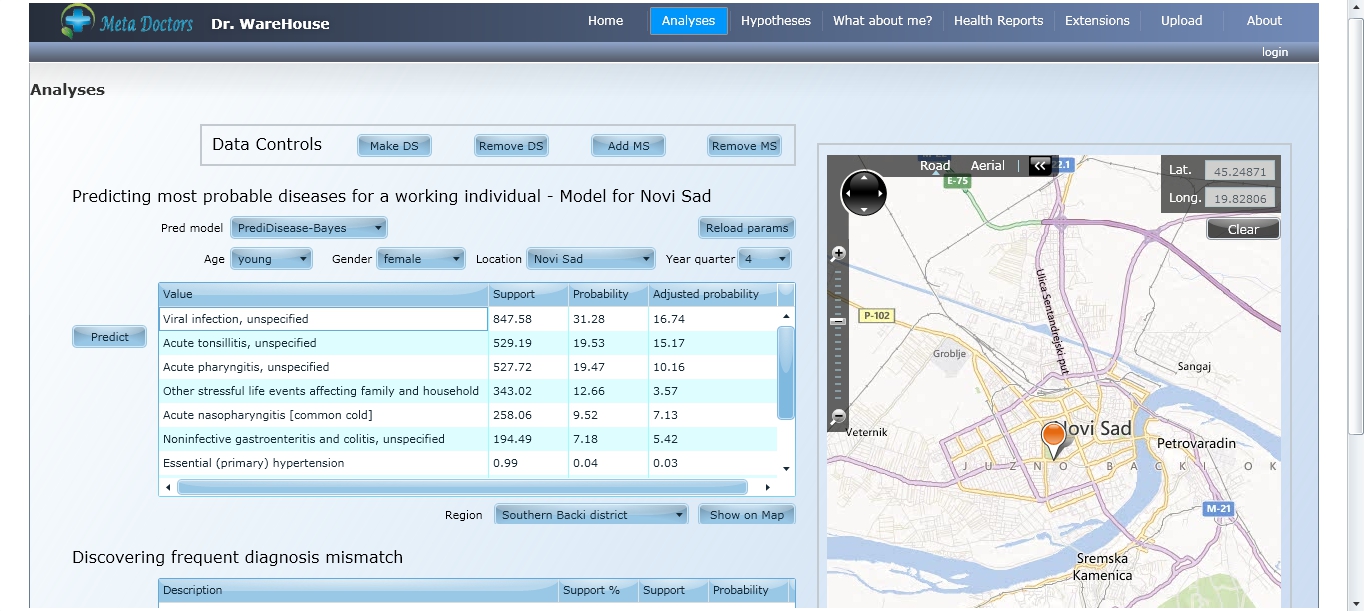This screenshot has height=611, width=1364.
Task: Click the login link
Action: click(x=1274, y=52)
